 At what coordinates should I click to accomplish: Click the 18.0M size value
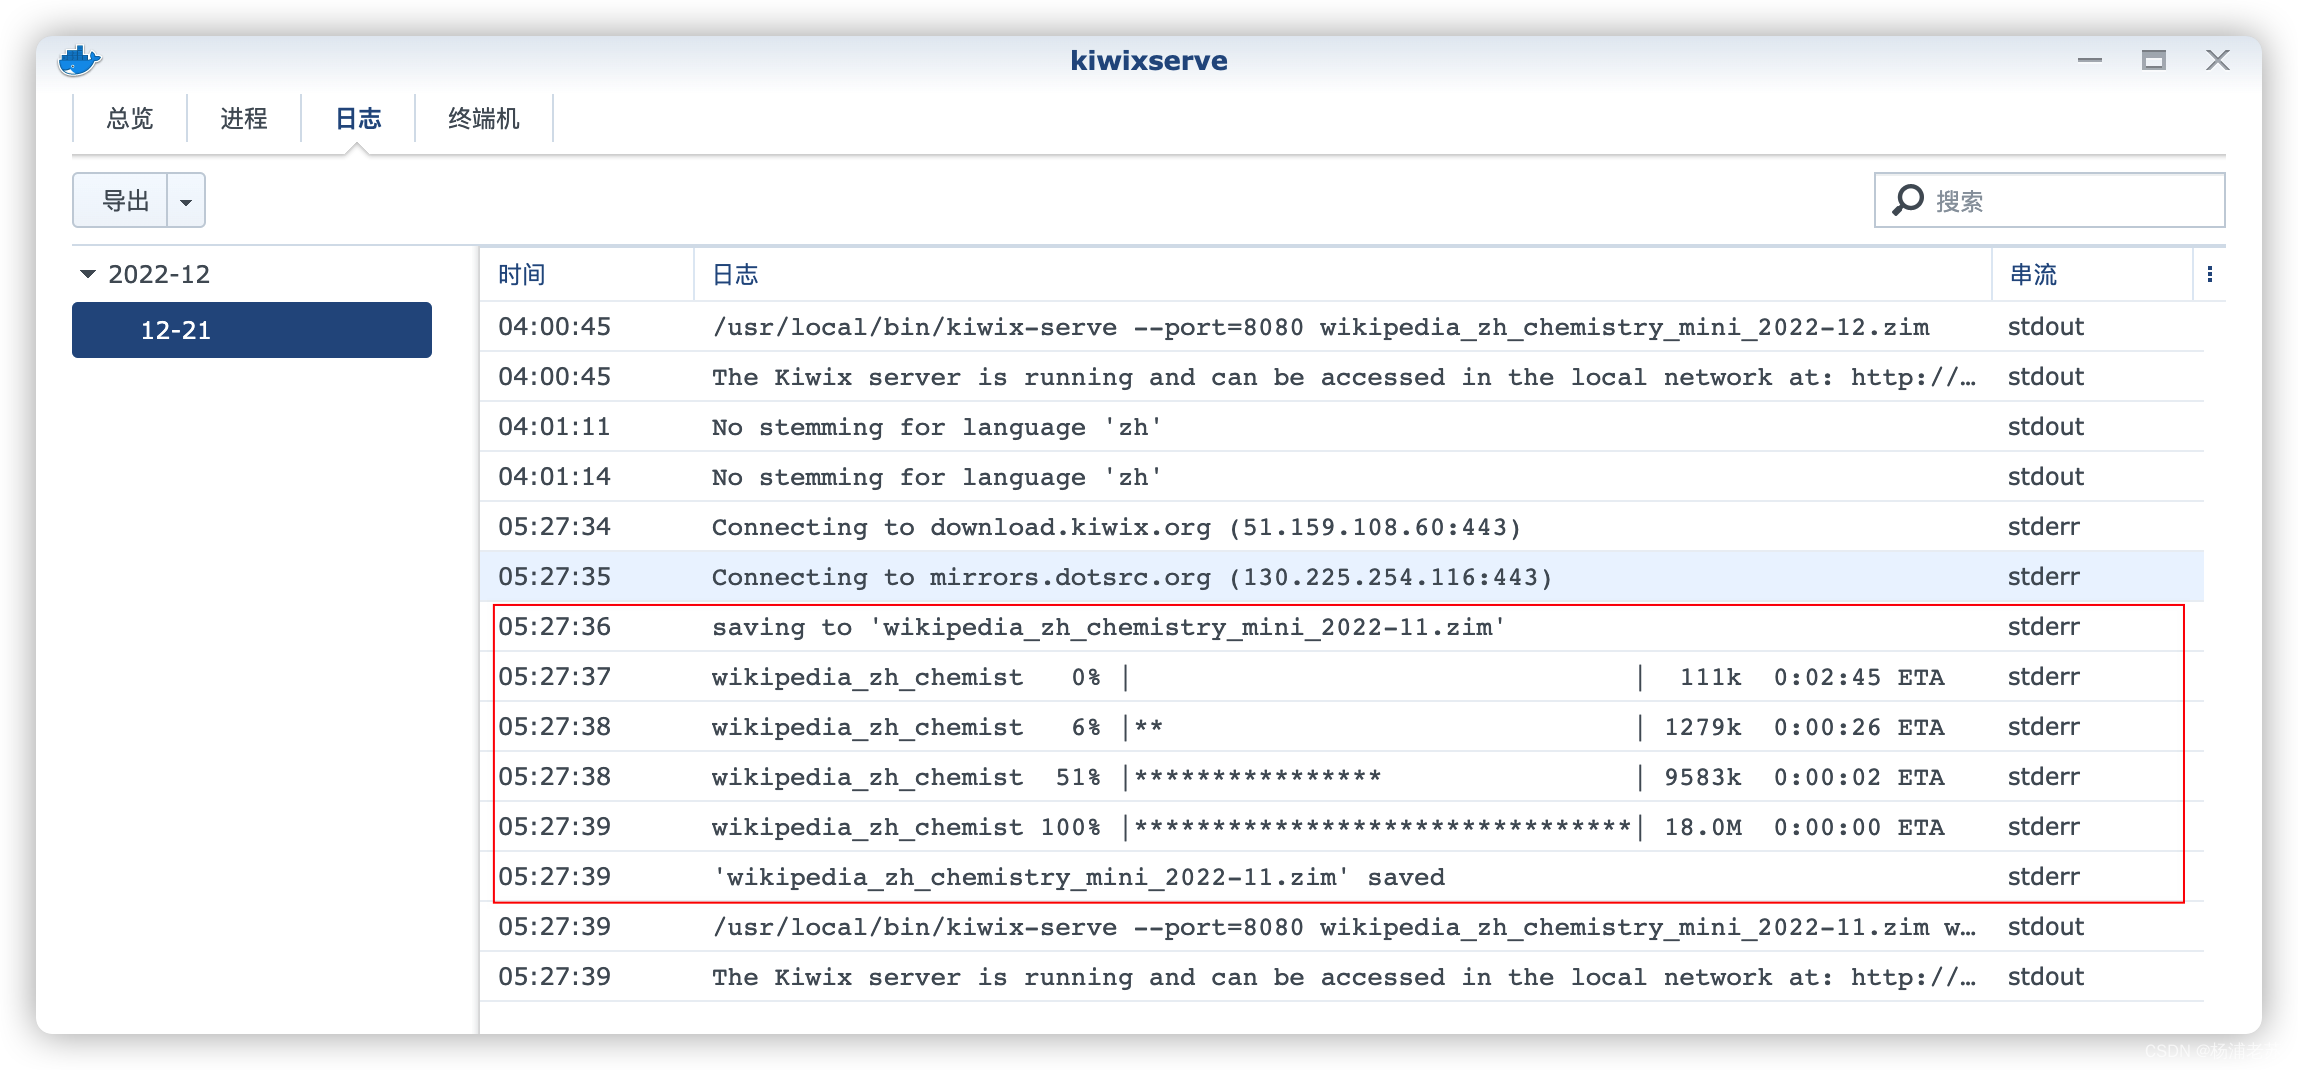coord(1703,827)
